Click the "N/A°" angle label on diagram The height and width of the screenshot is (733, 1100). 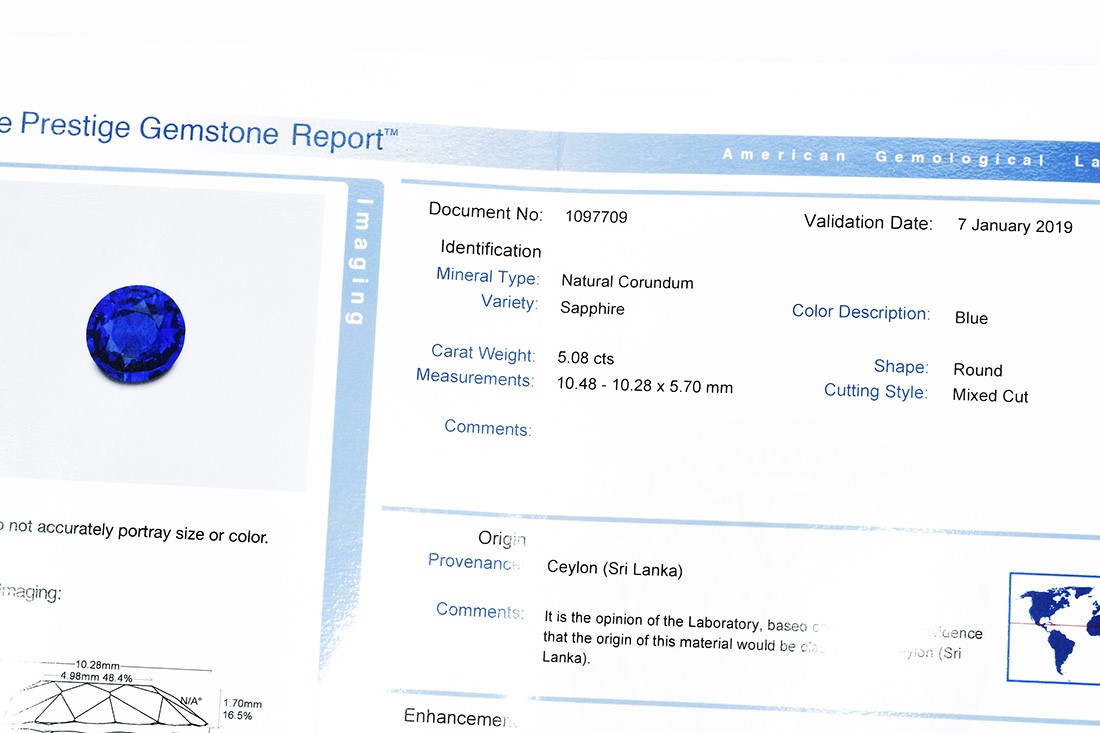coord(192,701)
